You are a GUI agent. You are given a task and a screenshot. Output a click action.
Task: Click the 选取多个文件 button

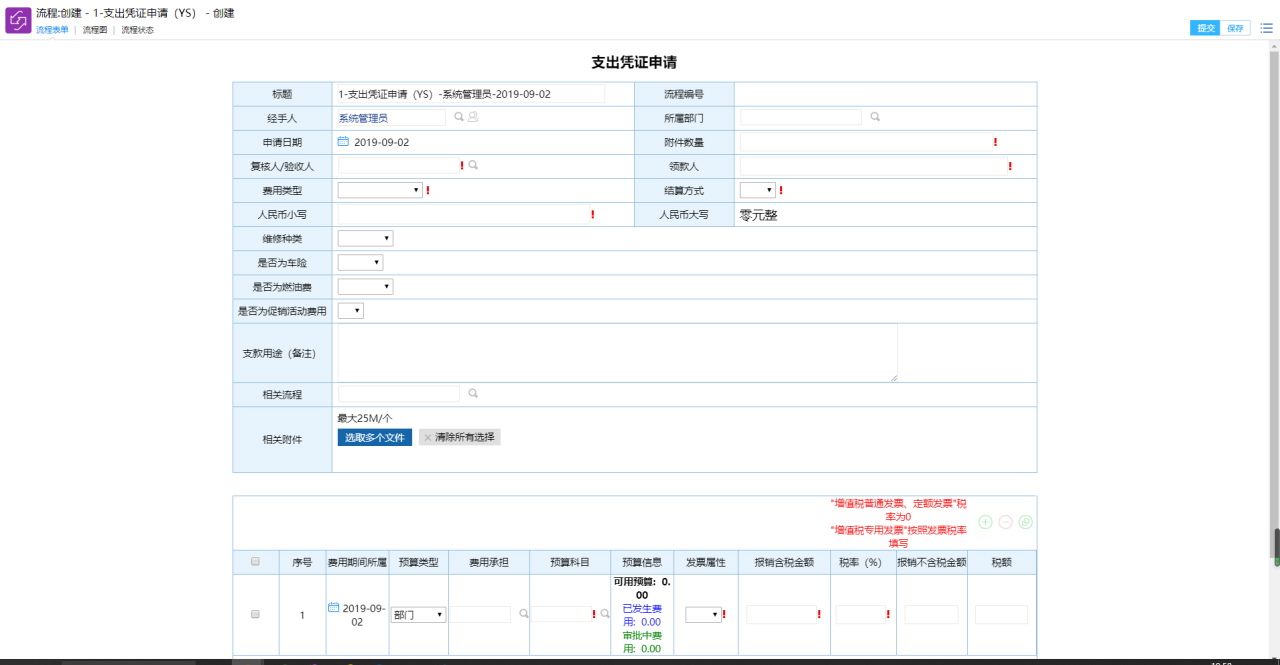tap(375, 437)
